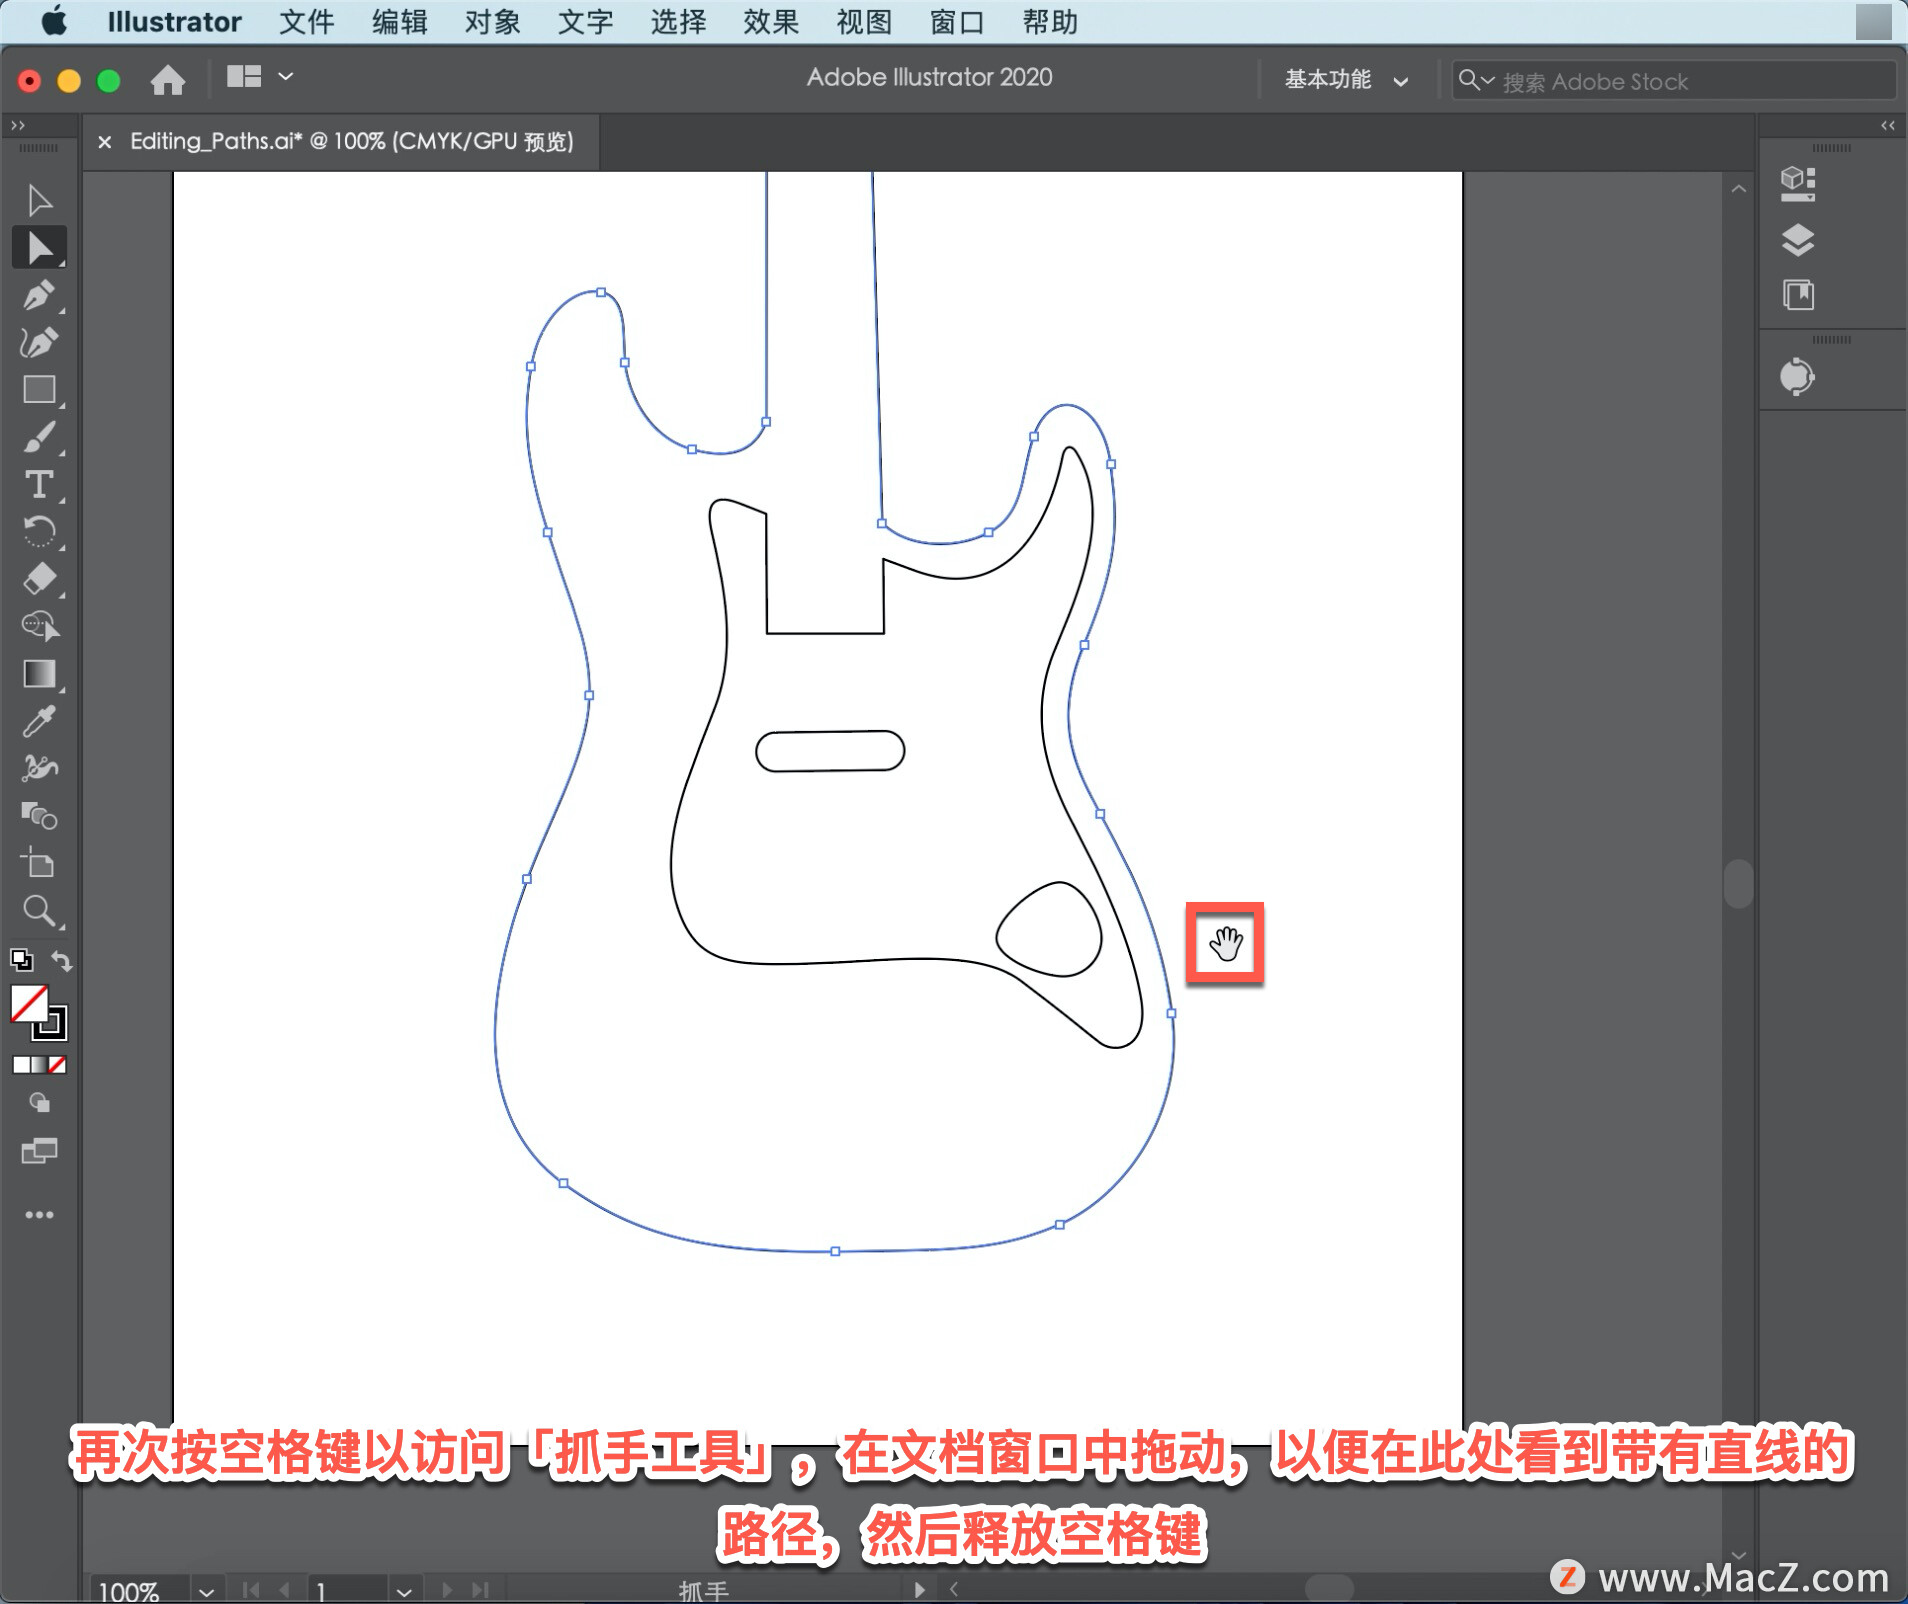
Task: Select the Direct Selection tool
Action: 39,247
